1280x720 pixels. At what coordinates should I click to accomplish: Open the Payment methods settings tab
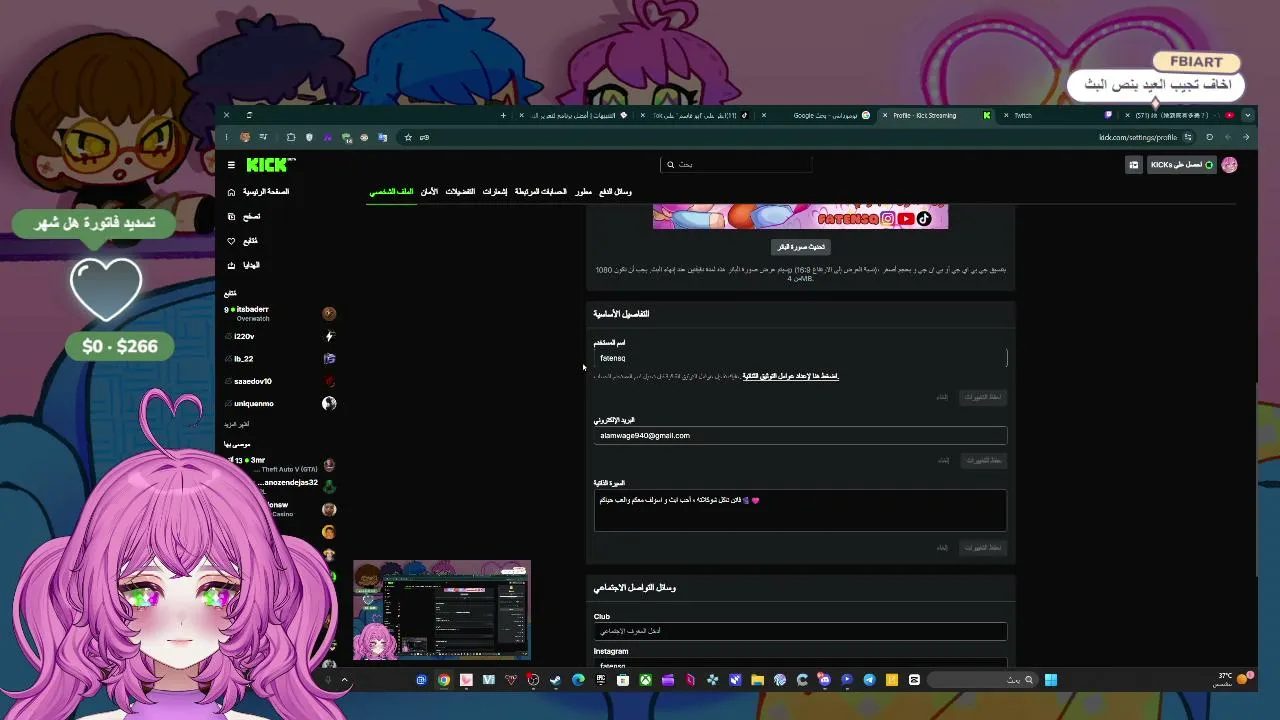click(x=615, y=192)
